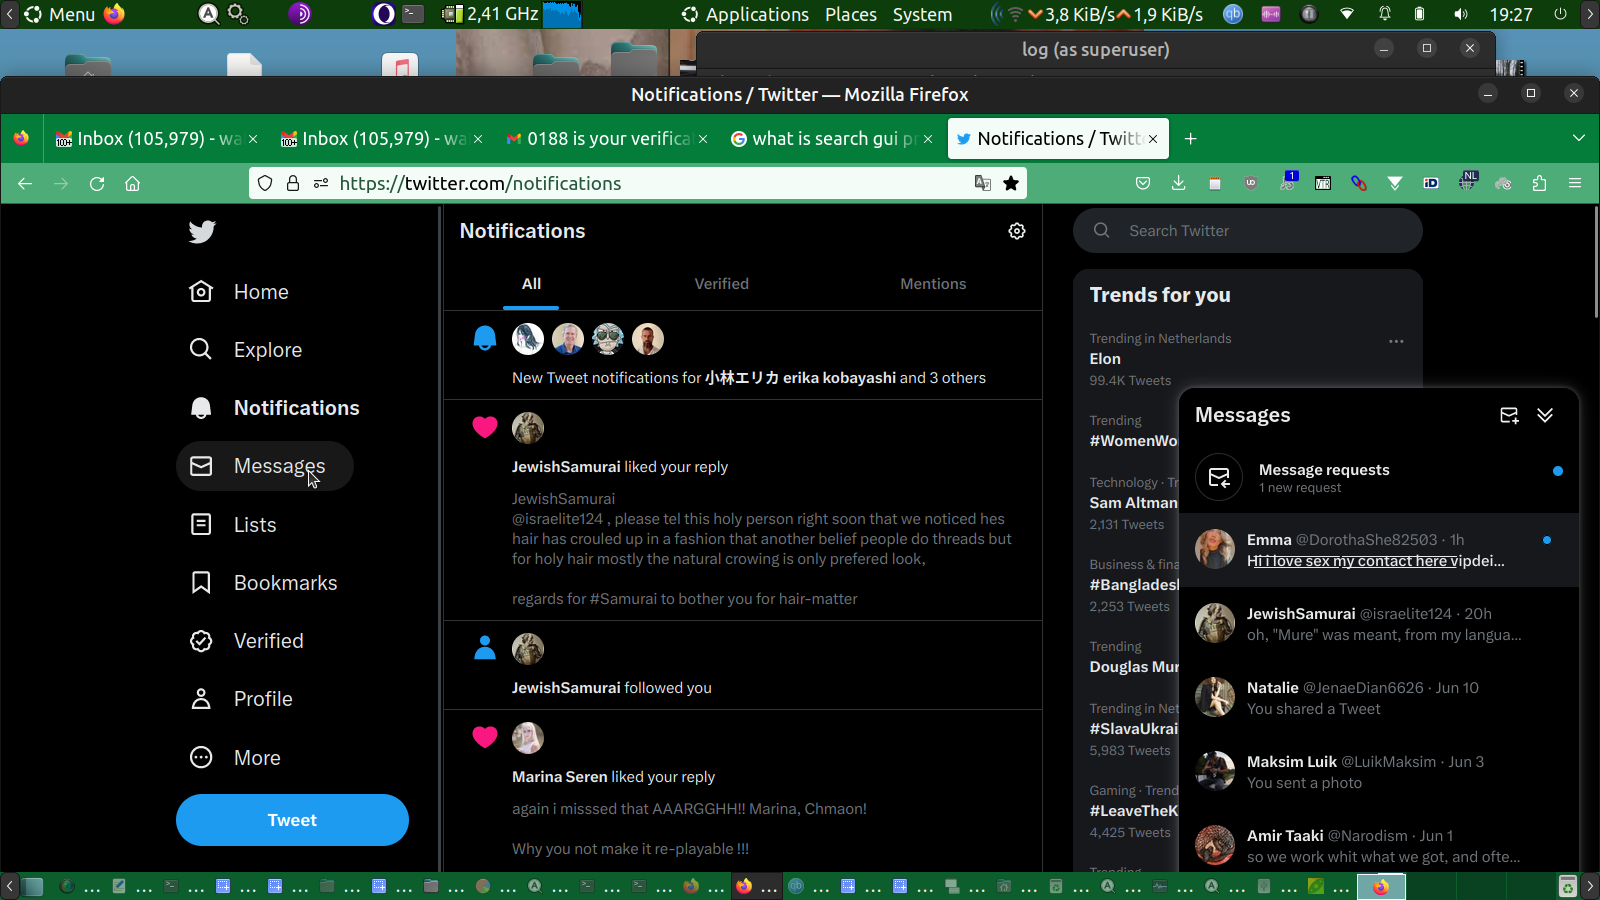Click the Search Twitter field
Screen dimensions: 1600x900
coord(1248,231)
